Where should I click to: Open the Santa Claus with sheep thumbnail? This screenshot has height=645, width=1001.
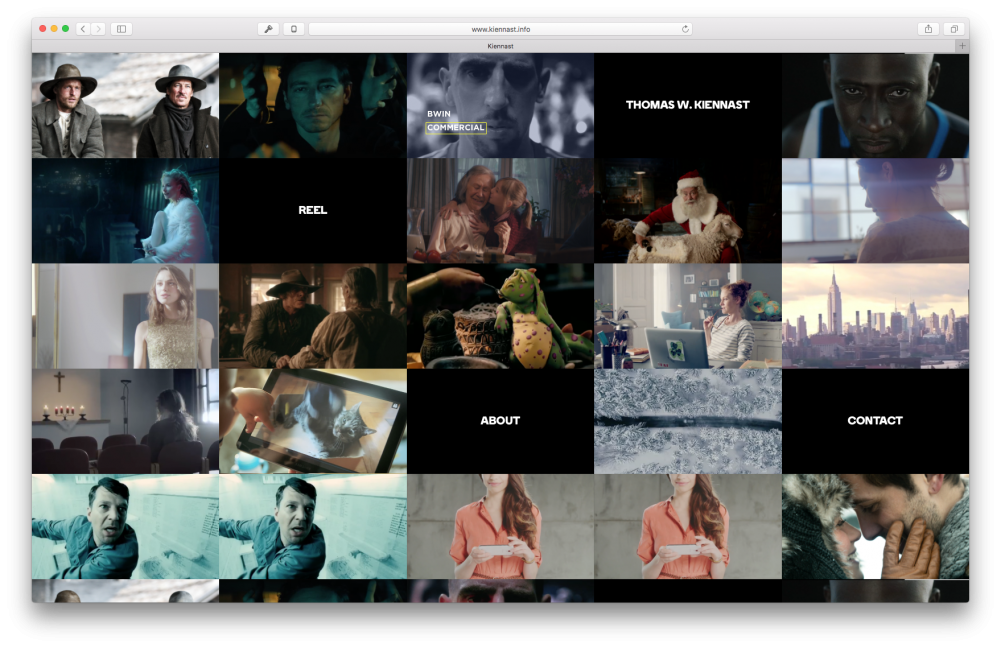click(688, 211)
